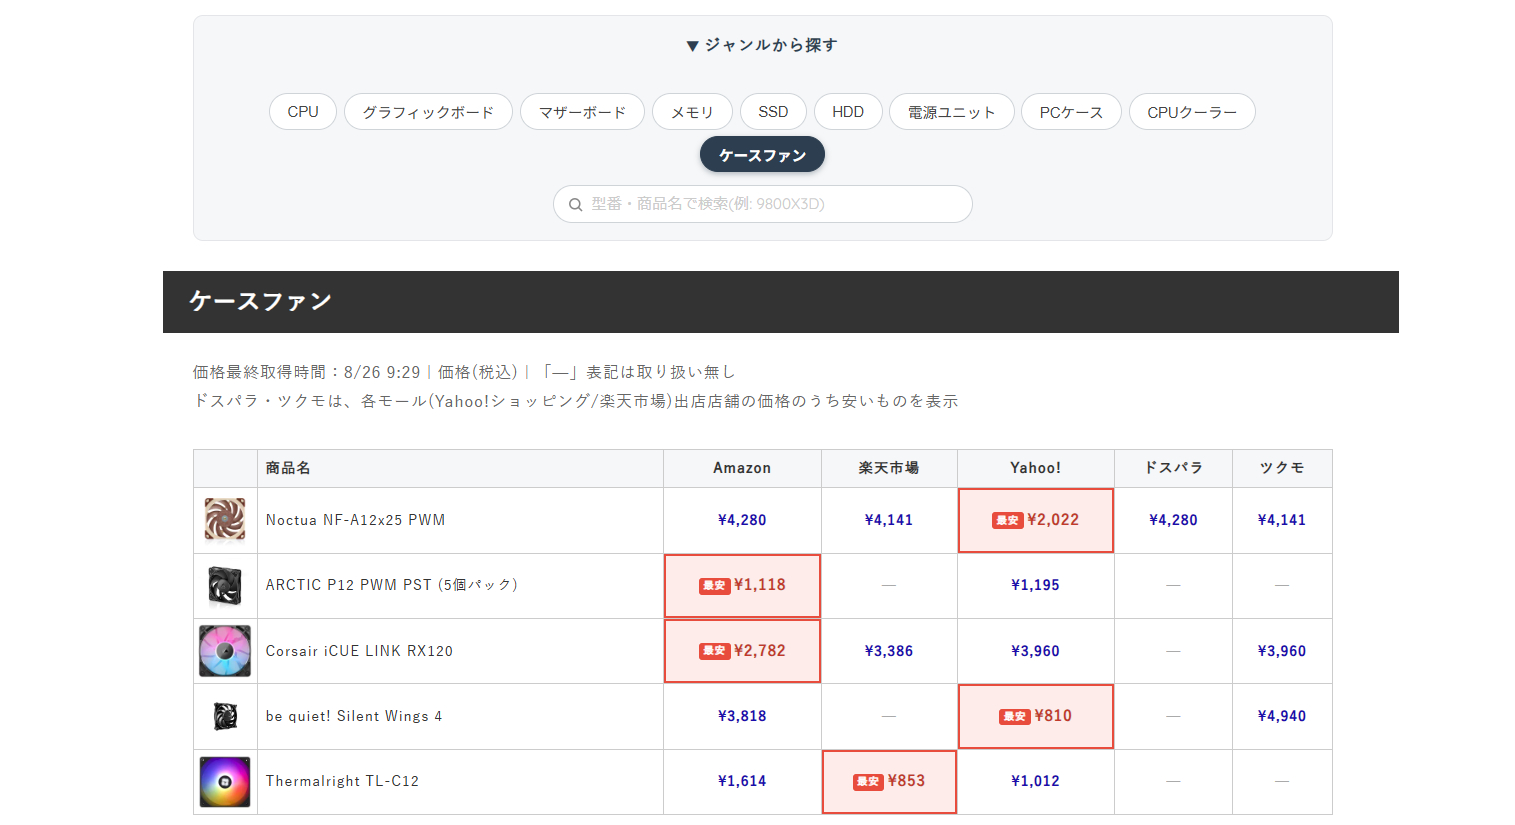The height and width of the screenshot is (825, 1515).
Task: Open Corsair 楽天市場 price ¥3,386
Action: coord(889,651)
